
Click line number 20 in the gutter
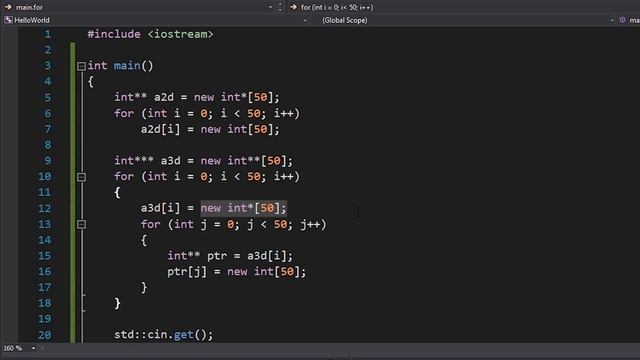coord(44,335)
